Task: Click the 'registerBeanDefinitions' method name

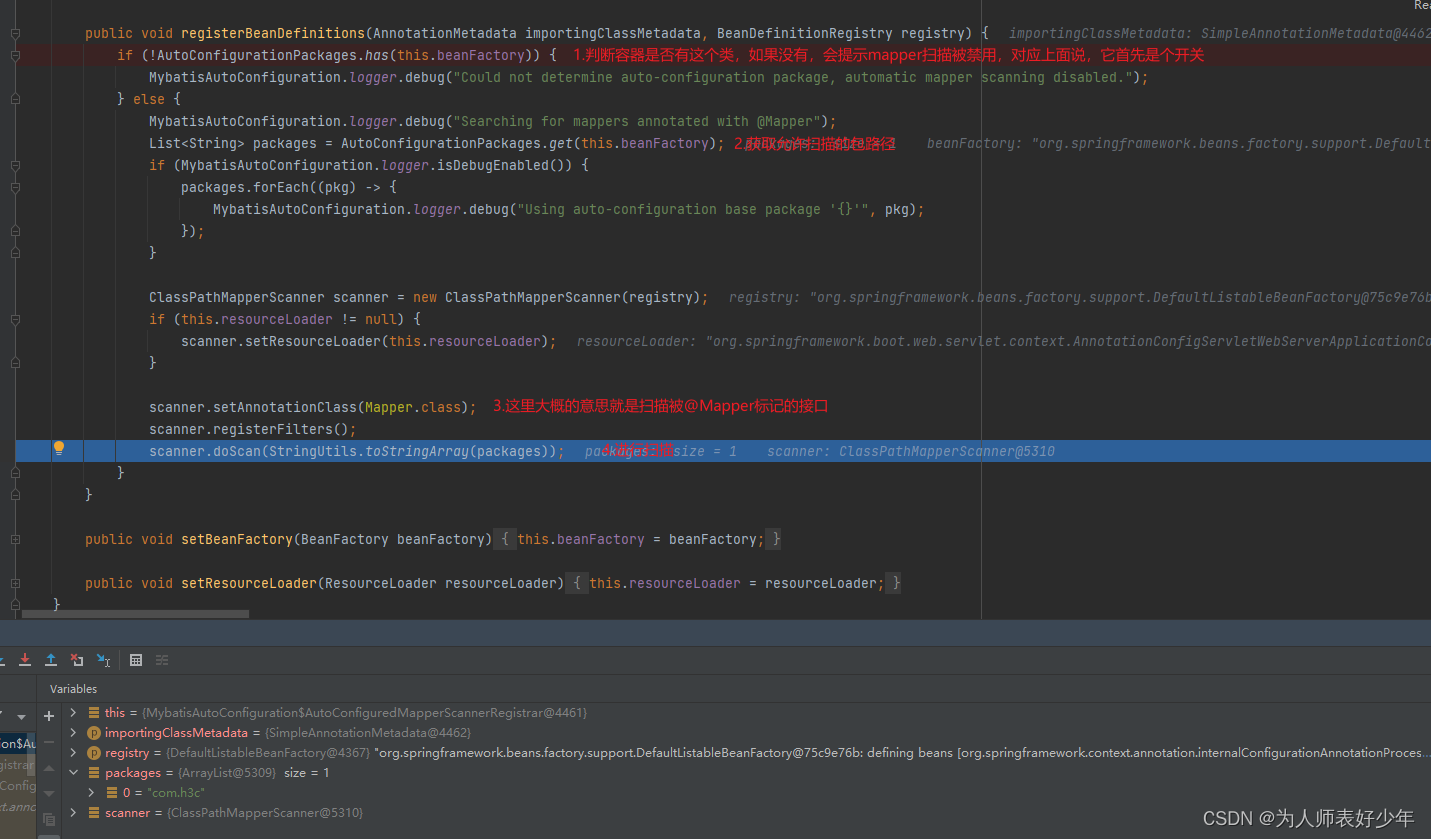Action: [x=273, y=33]
